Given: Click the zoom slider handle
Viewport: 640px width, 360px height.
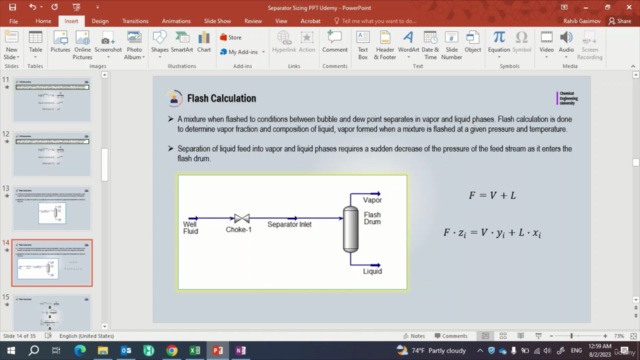Looking at the screenshot, I should coord(571,336).
